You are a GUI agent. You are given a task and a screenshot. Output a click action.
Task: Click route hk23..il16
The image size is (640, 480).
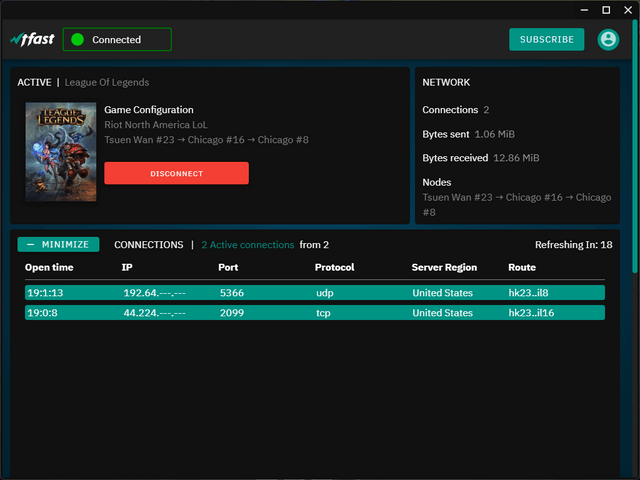pyautogui.click(x=531, y=313)
